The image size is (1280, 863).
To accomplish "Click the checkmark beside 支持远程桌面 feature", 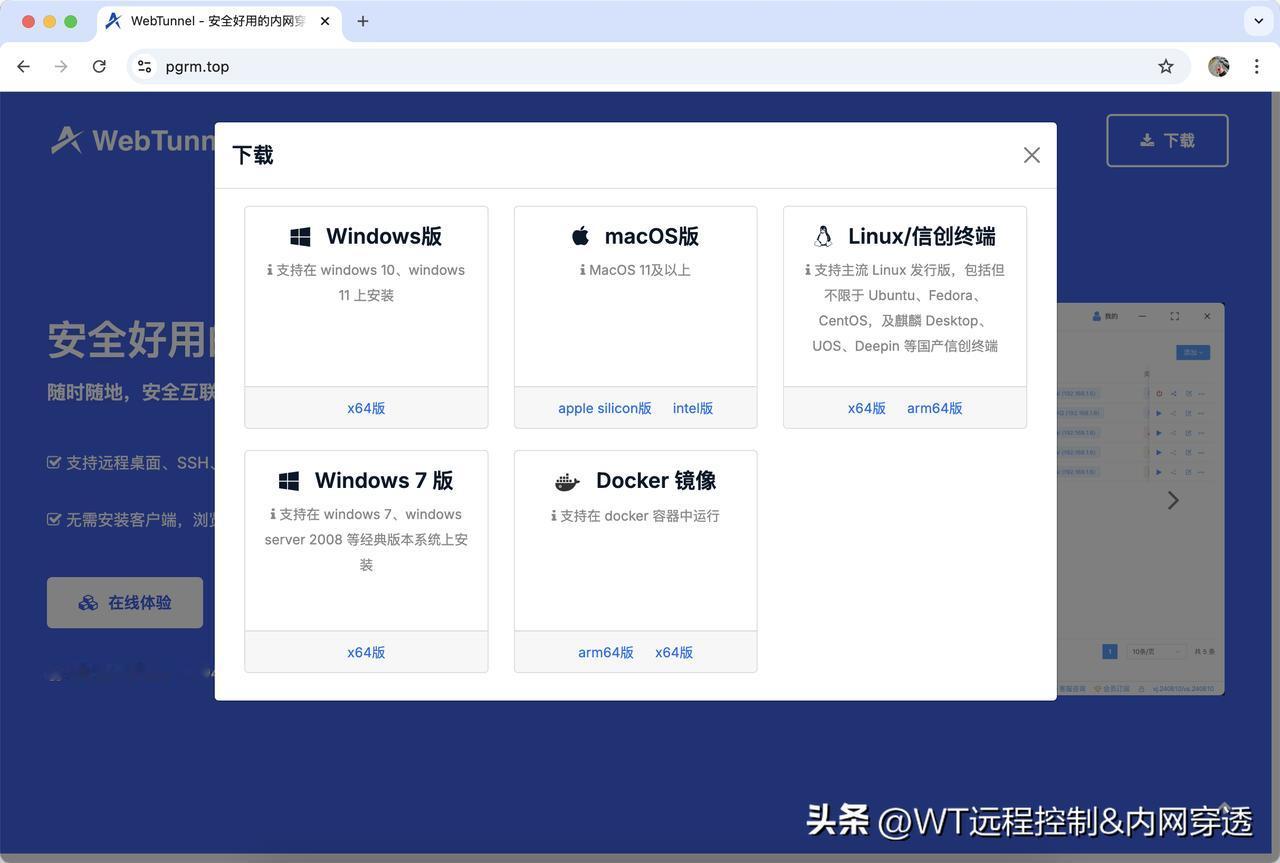I will [54, 462].
